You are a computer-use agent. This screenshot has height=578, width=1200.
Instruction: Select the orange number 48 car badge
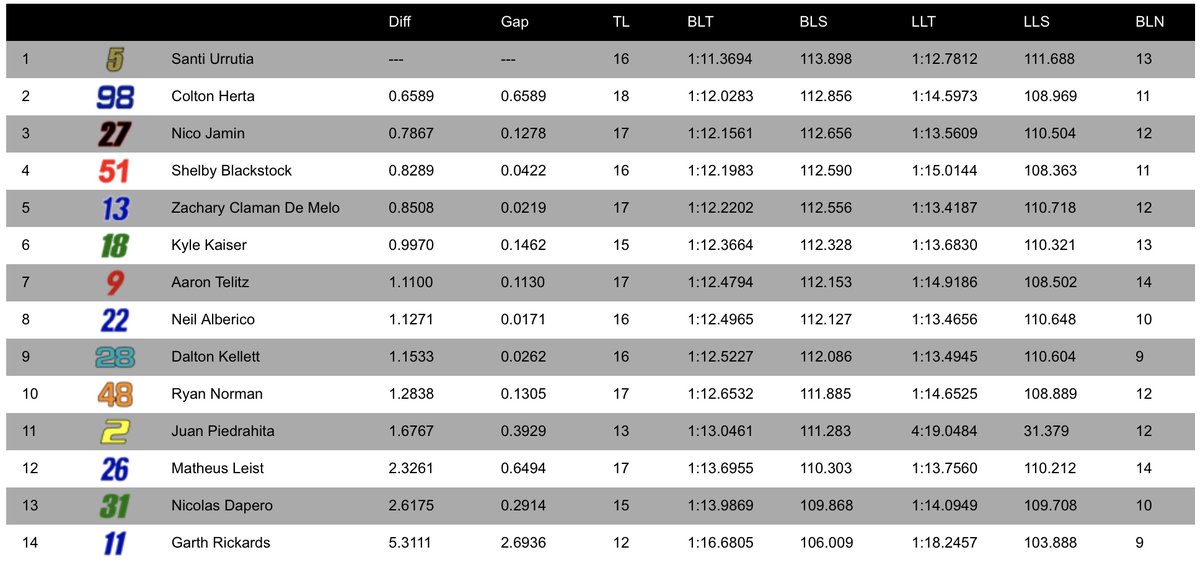(115, 394)
